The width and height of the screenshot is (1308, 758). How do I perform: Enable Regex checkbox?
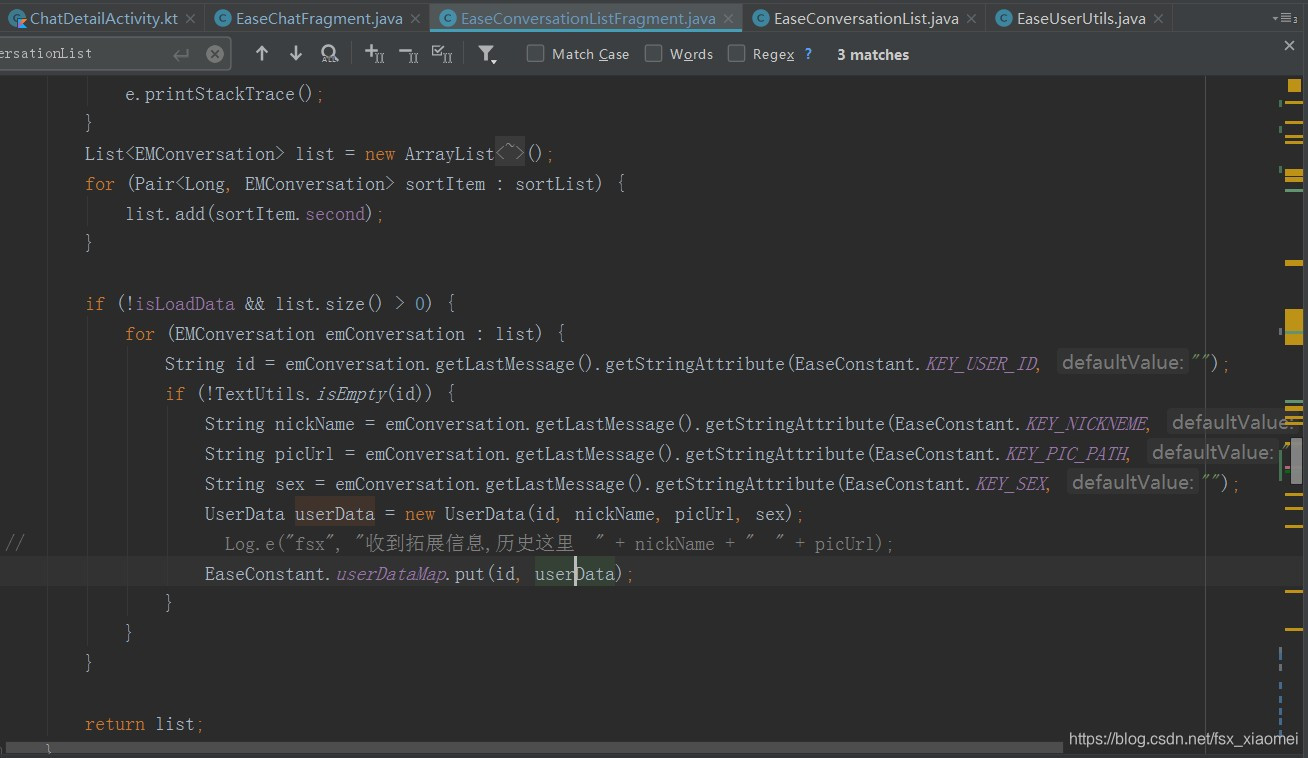[736, 54]
